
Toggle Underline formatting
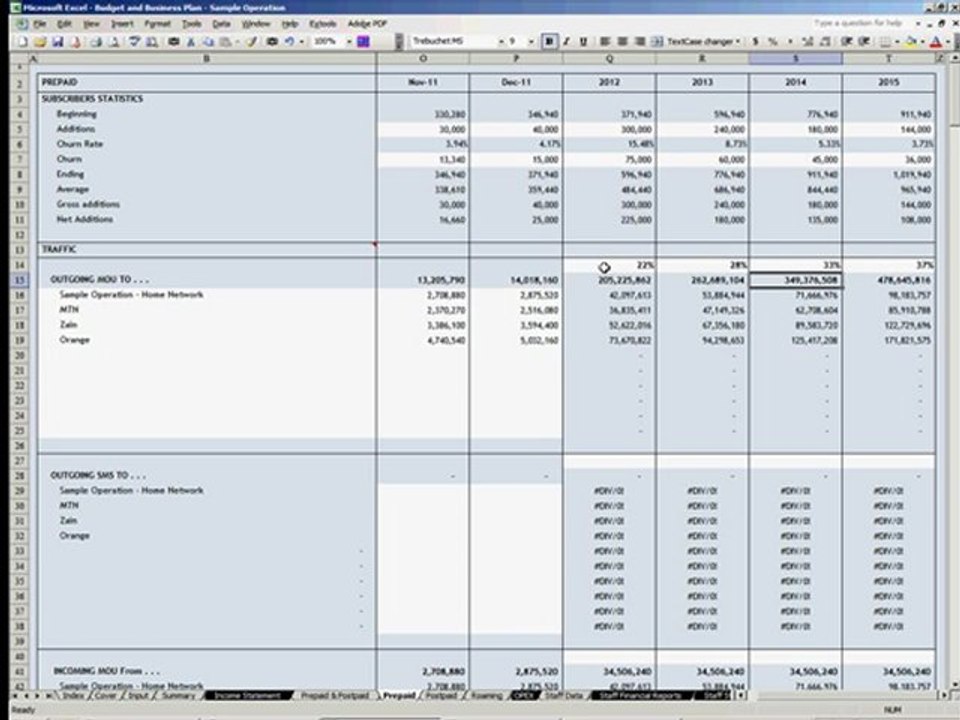click(583, 42)
